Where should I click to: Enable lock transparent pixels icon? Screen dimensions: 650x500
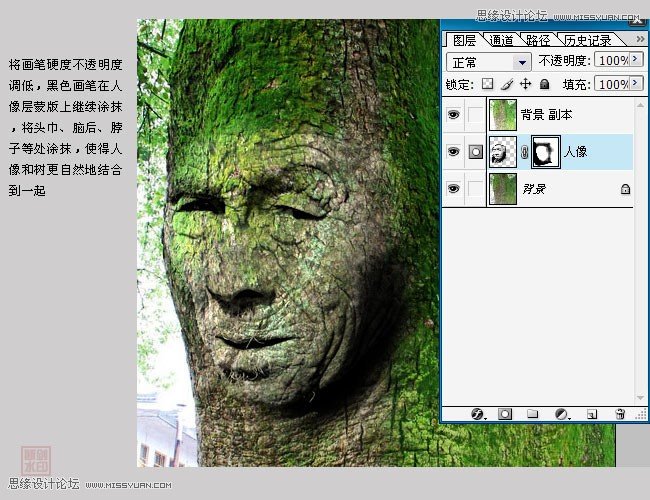coord(487,85)
